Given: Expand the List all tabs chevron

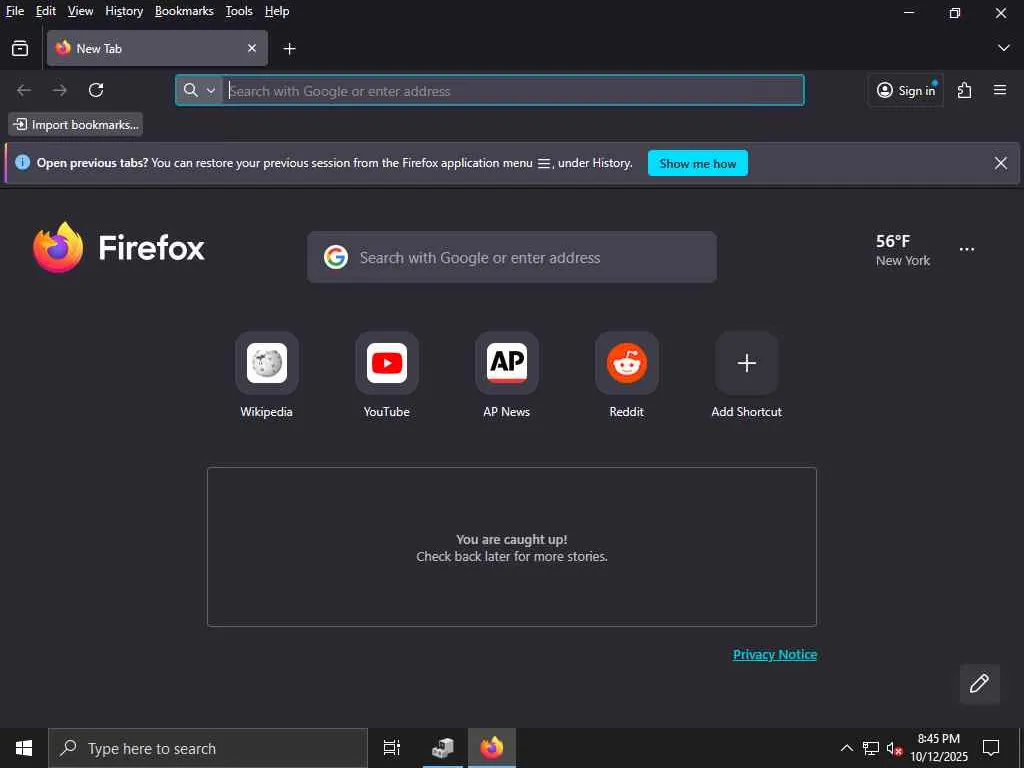Looking at the screenshot, I should point(1004,48).
